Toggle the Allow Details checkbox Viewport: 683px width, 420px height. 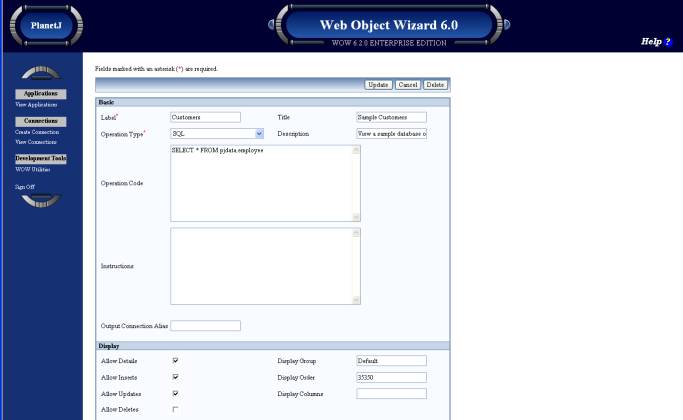(x=175, y=360)
